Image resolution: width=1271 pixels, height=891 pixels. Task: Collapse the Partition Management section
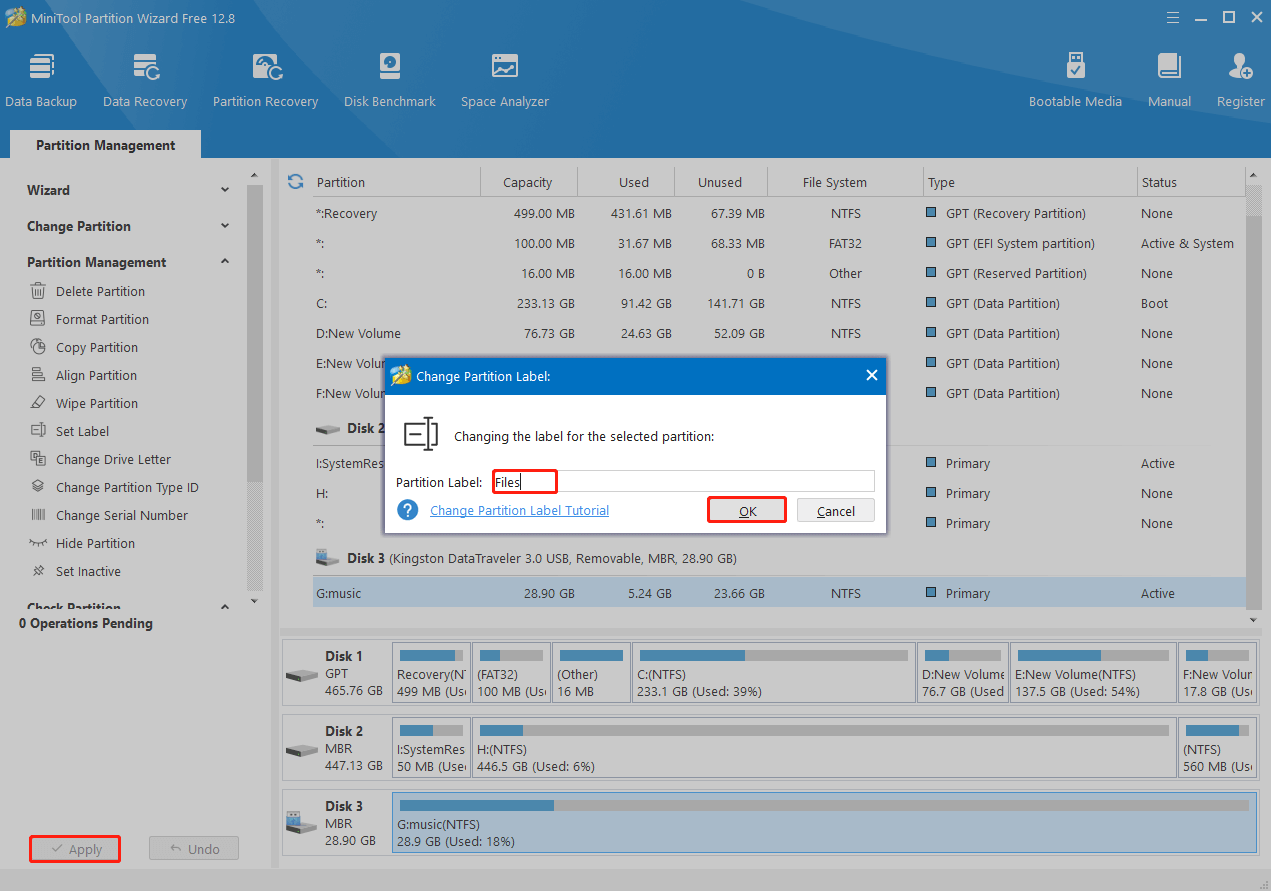225,262
